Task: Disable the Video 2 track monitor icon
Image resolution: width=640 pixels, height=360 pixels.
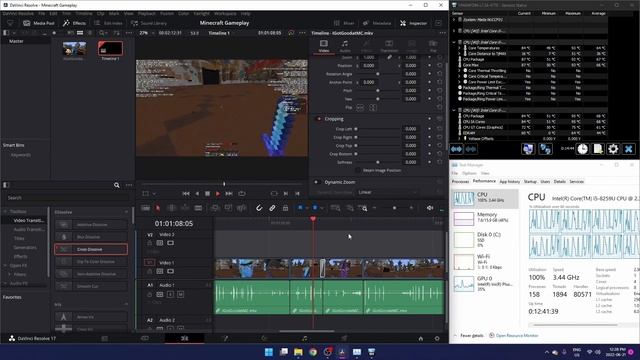Action: coord(170,243)
